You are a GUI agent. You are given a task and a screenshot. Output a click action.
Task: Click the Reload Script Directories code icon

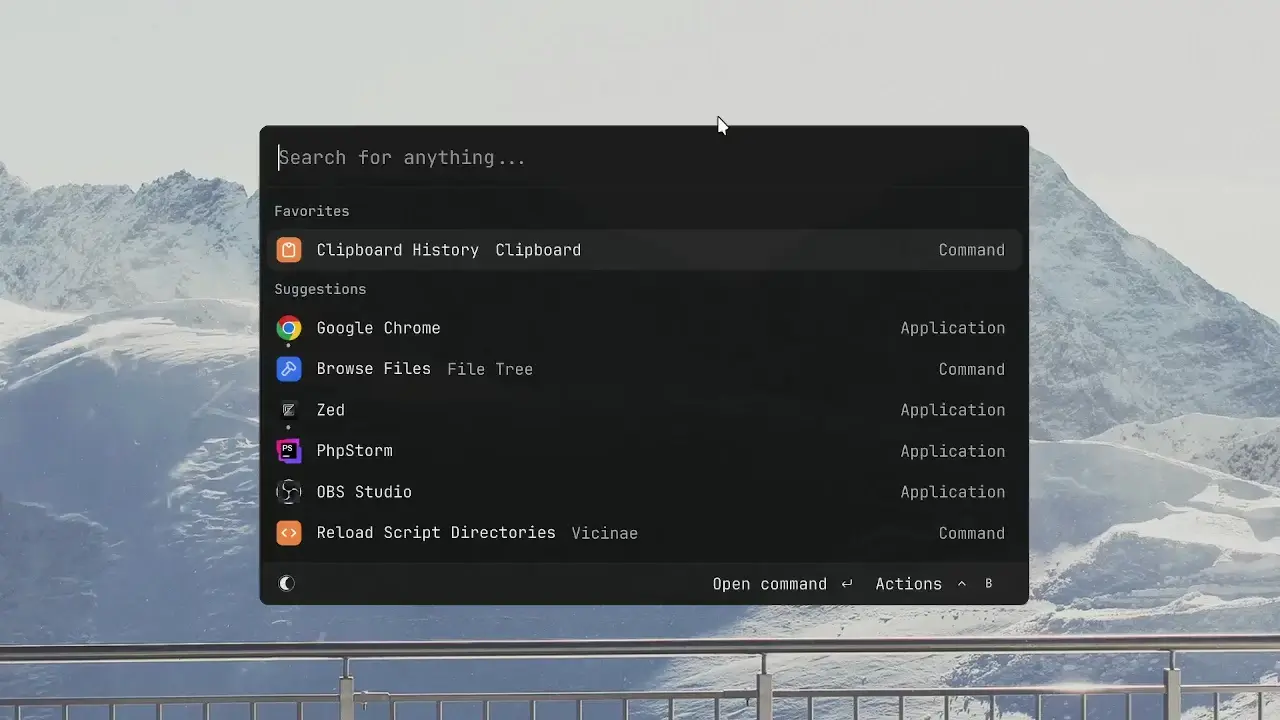pyautogui.click(x=288, y=533)
